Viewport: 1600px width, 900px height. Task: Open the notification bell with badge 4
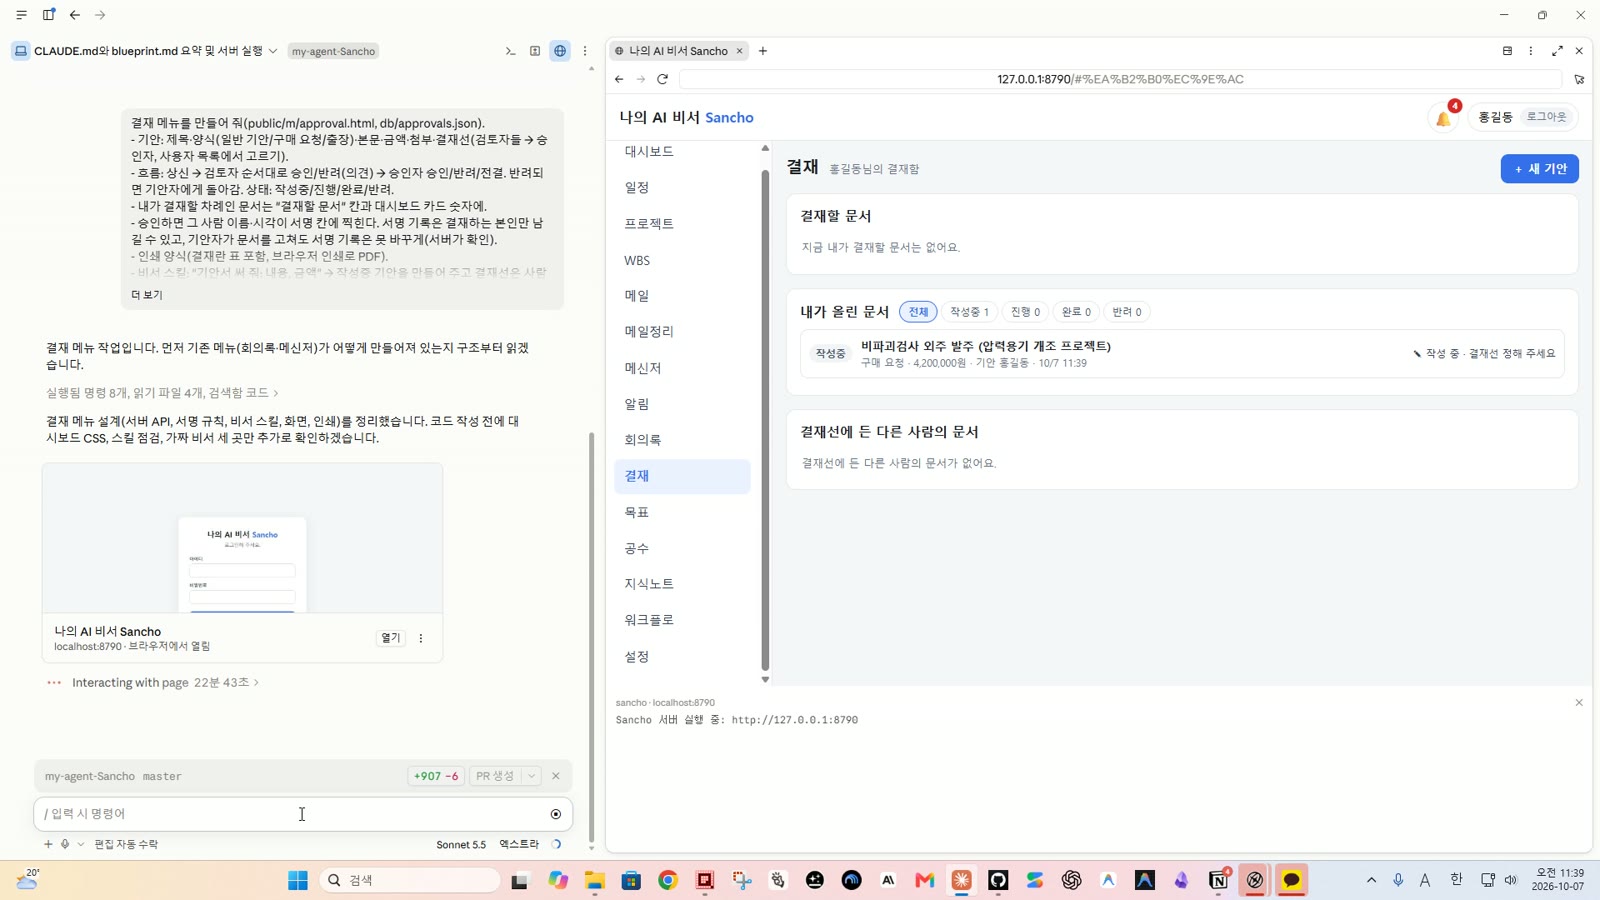click(x=1444, y=117)
